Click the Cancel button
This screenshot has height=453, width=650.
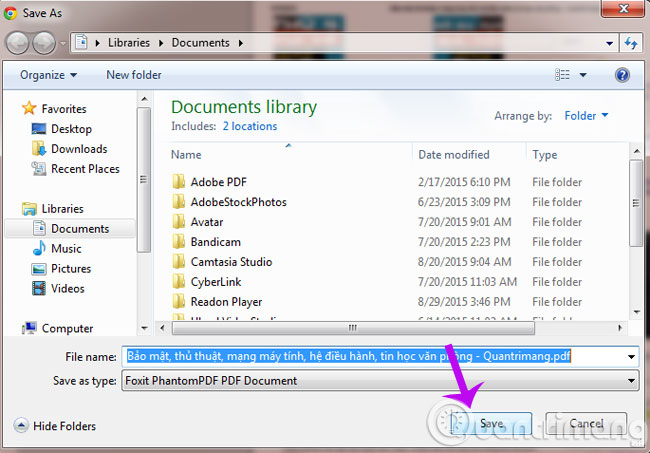(586, 423)
